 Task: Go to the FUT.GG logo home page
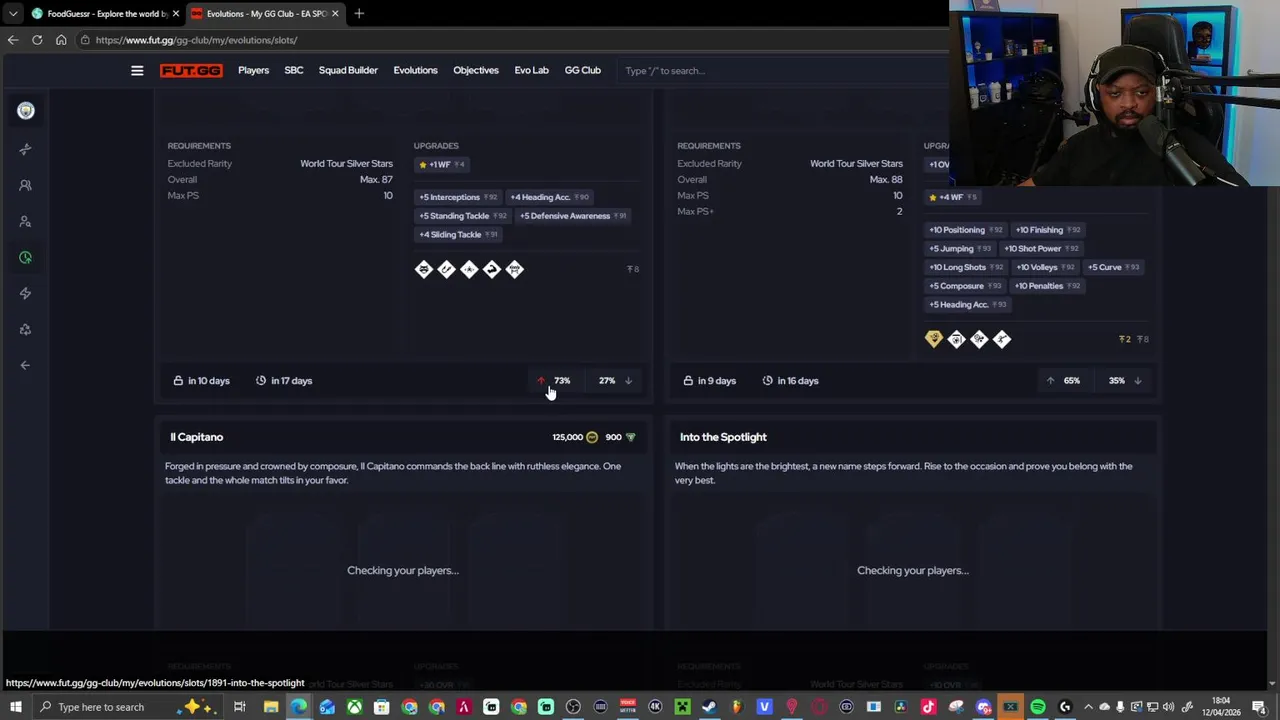pos(191,70)
